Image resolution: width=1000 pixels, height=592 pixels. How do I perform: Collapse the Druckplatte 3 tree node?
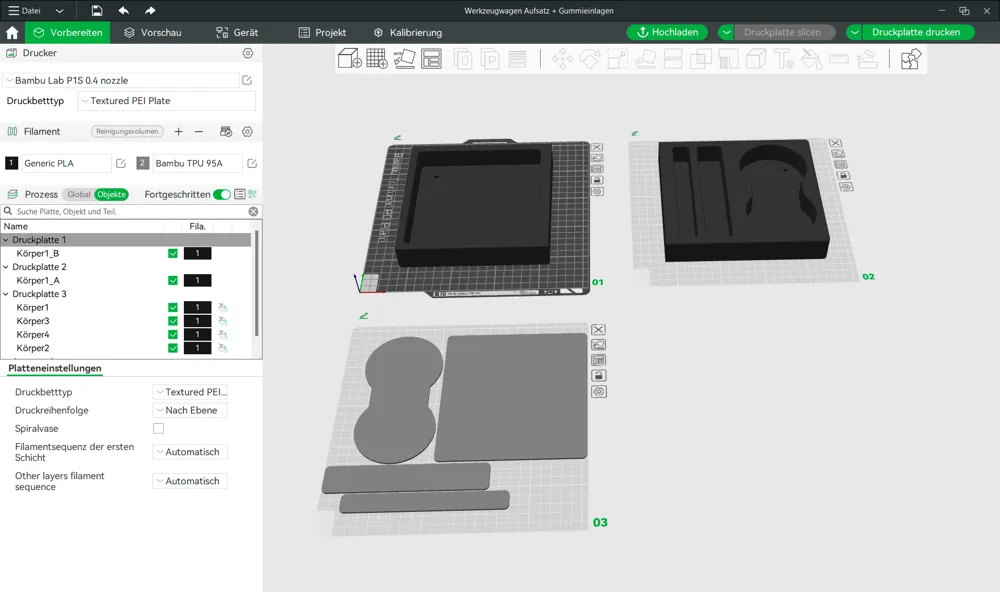tap(6, 294)
